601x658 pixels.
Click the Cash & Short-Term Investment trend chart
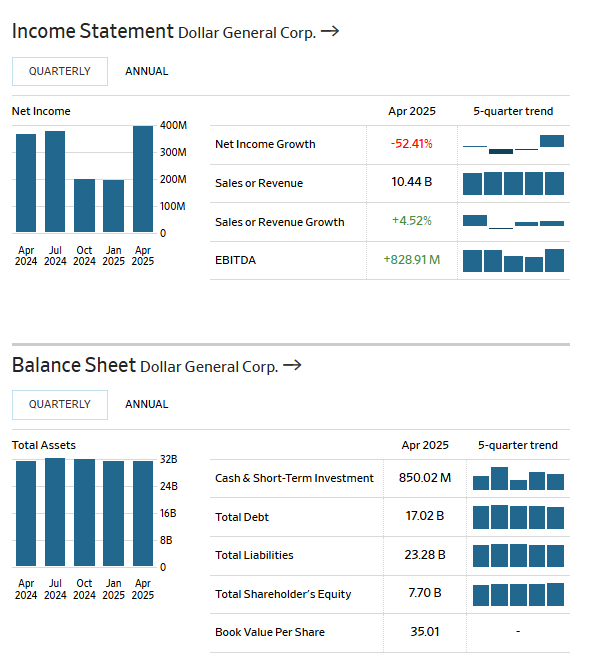[x=518, y=479]
